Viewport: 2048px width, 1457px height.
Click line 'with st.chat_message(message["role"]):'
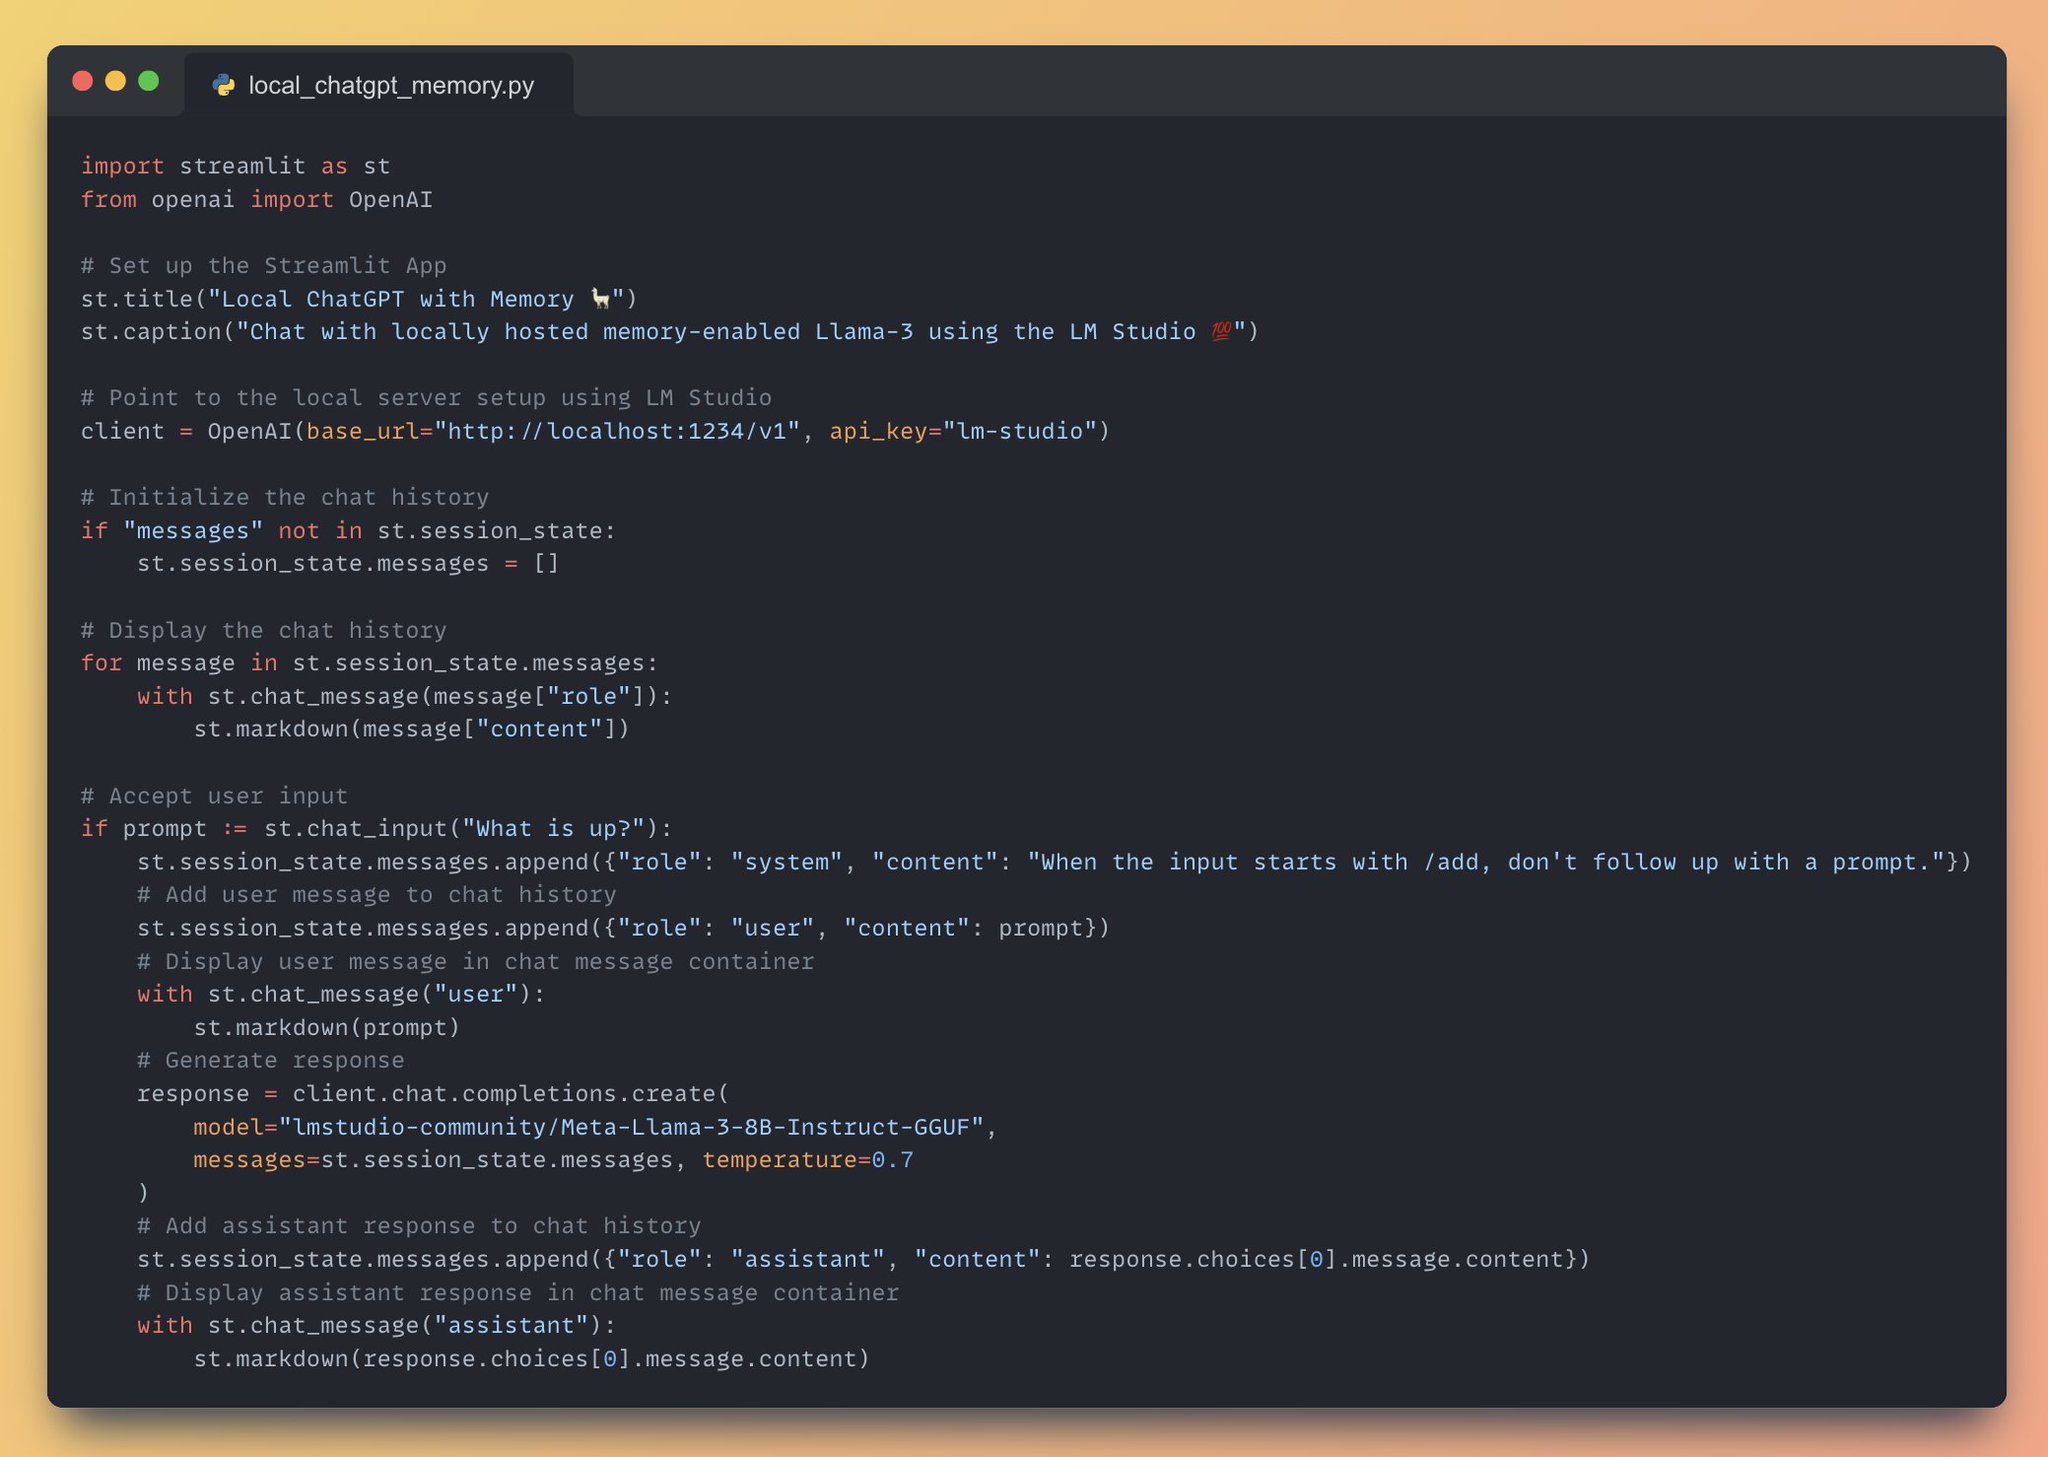click(x=405, y=696)
